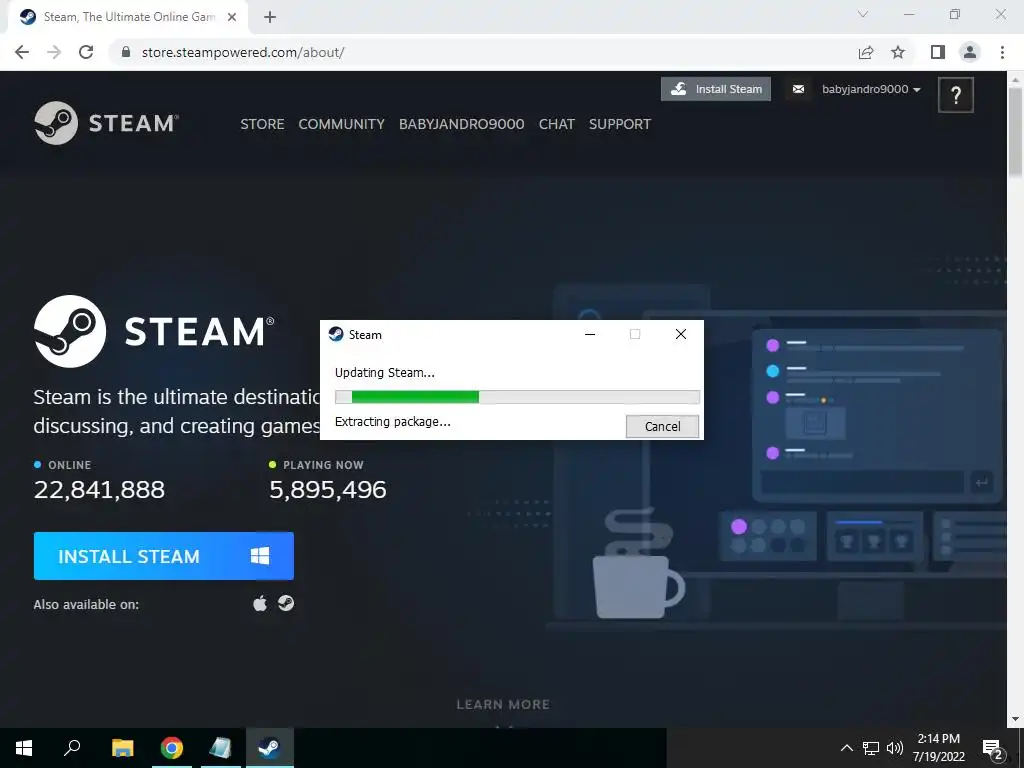Go to CHAT in Steam header
1024x768 pixels.
556,124
